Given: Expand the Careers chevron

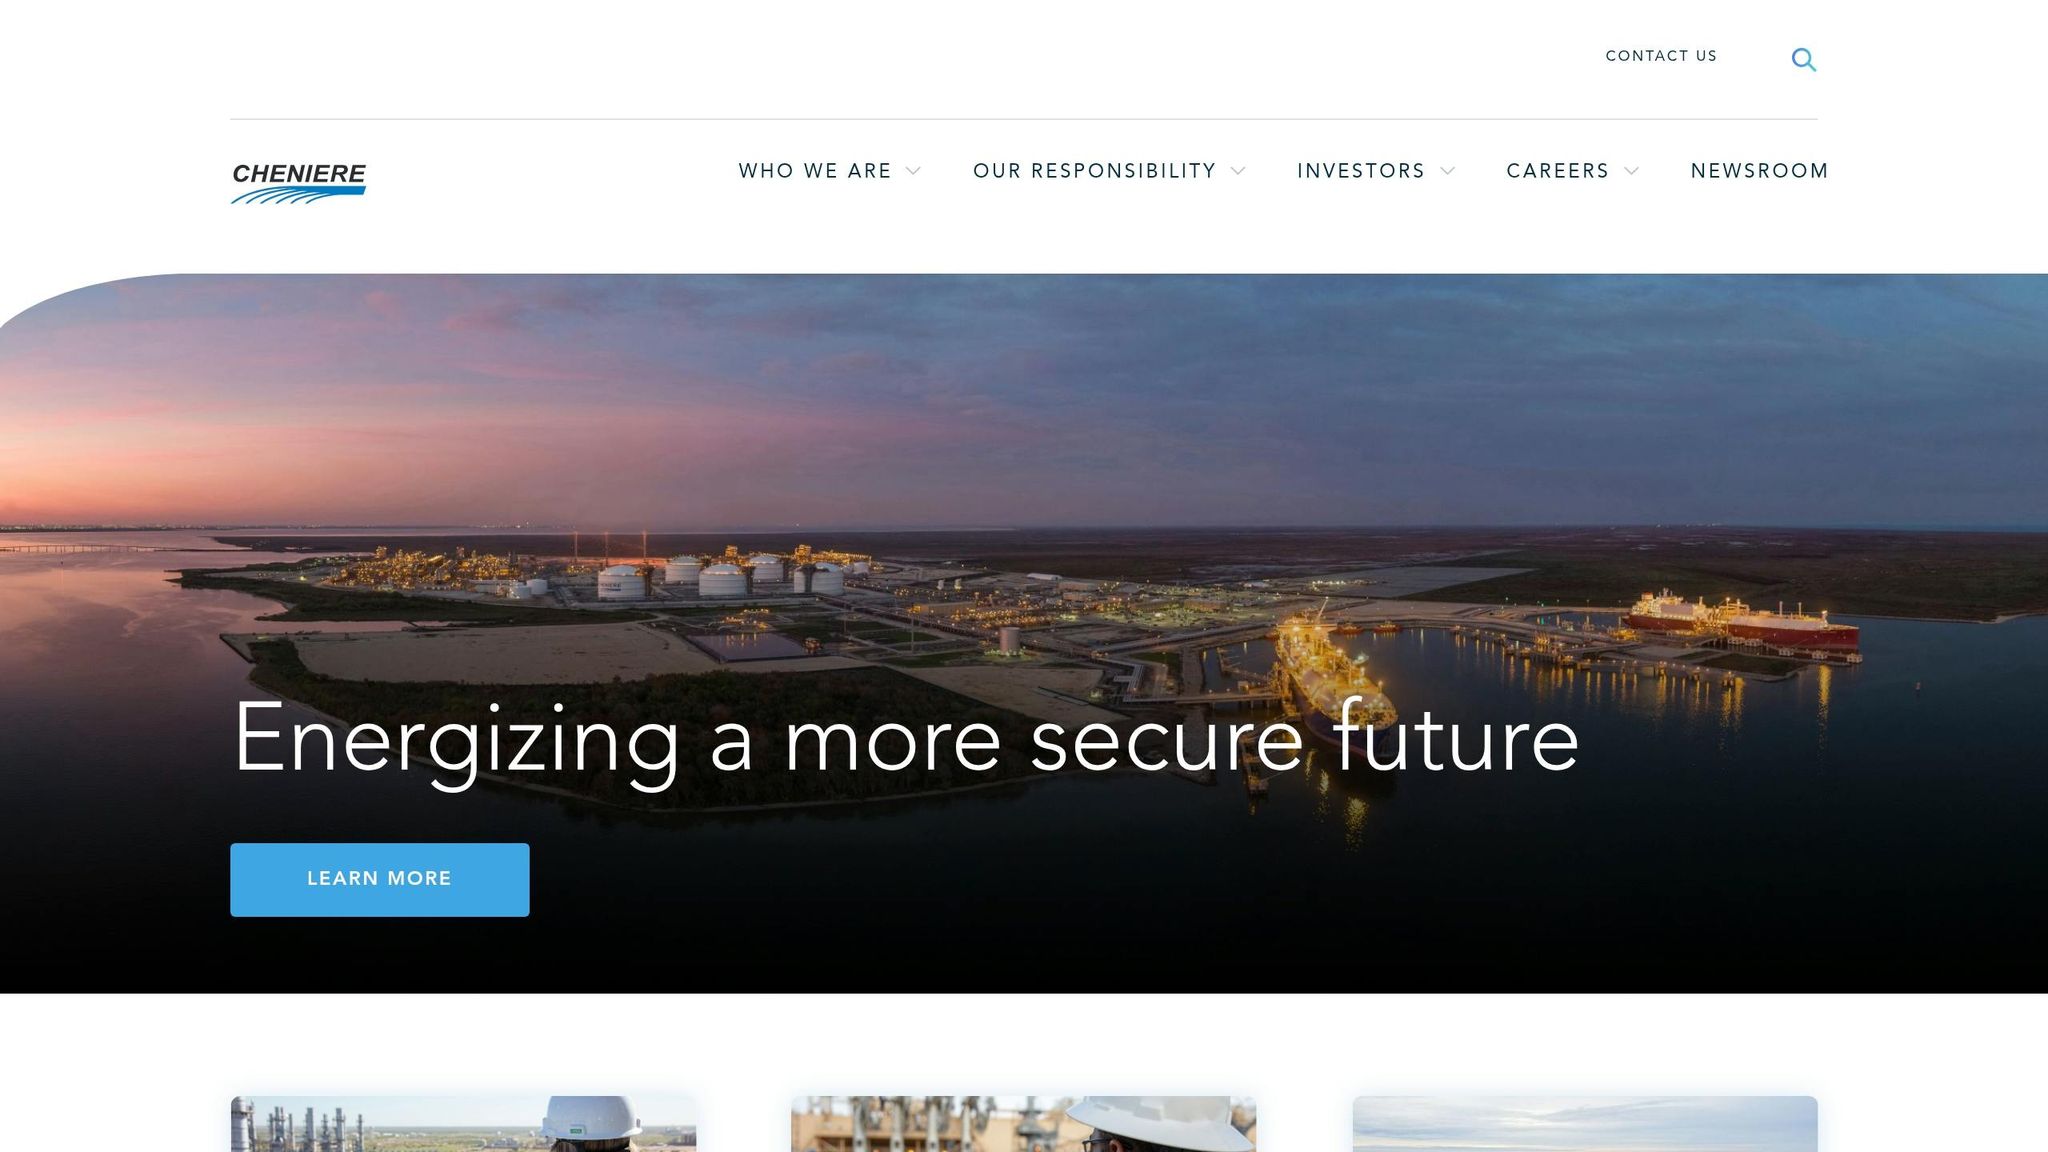Looking at the screenshot, I should click(x=1631, y=171).
